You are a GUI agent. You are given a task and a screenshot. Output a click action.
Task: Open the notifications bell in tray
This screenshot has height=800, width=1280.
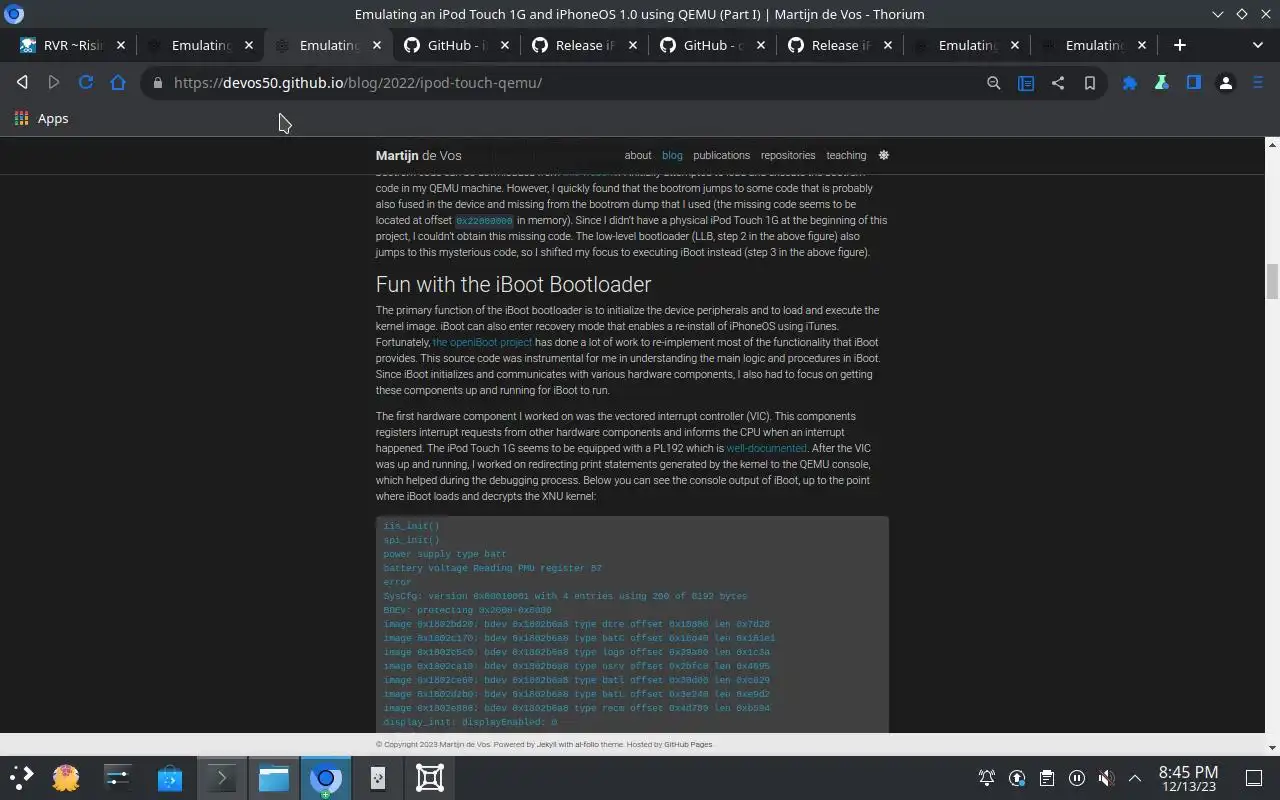click(987, 778)
